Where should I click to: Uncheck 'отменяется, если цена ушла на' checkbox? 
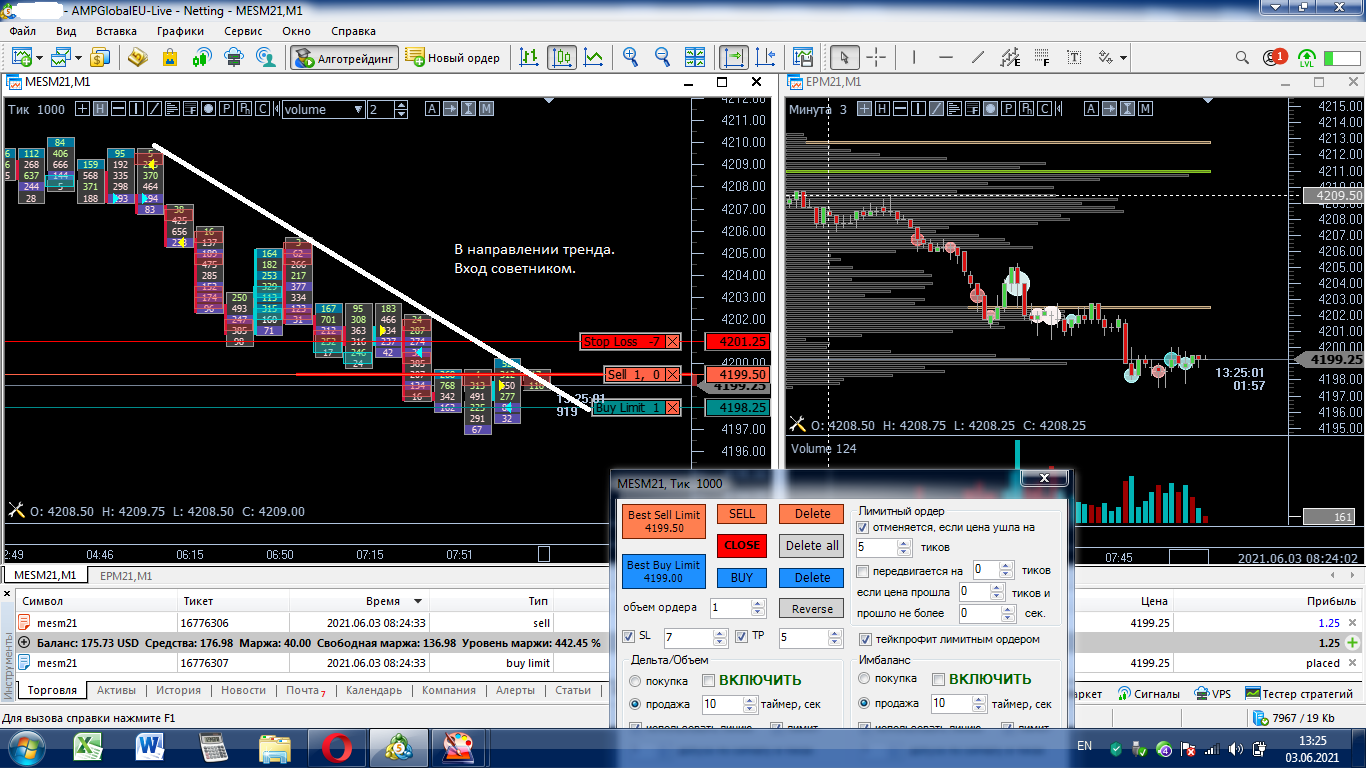(x=864, y=527)
